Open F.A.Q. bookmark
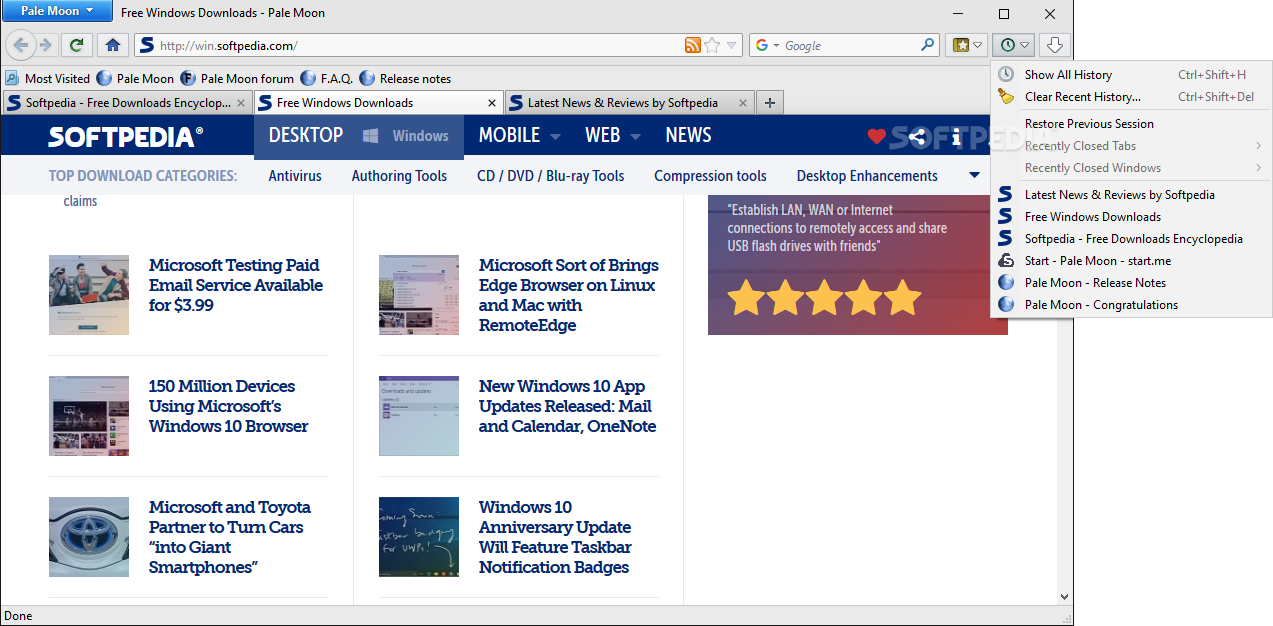The height and width of the screenshot is (626, 1273). point(326,78)
